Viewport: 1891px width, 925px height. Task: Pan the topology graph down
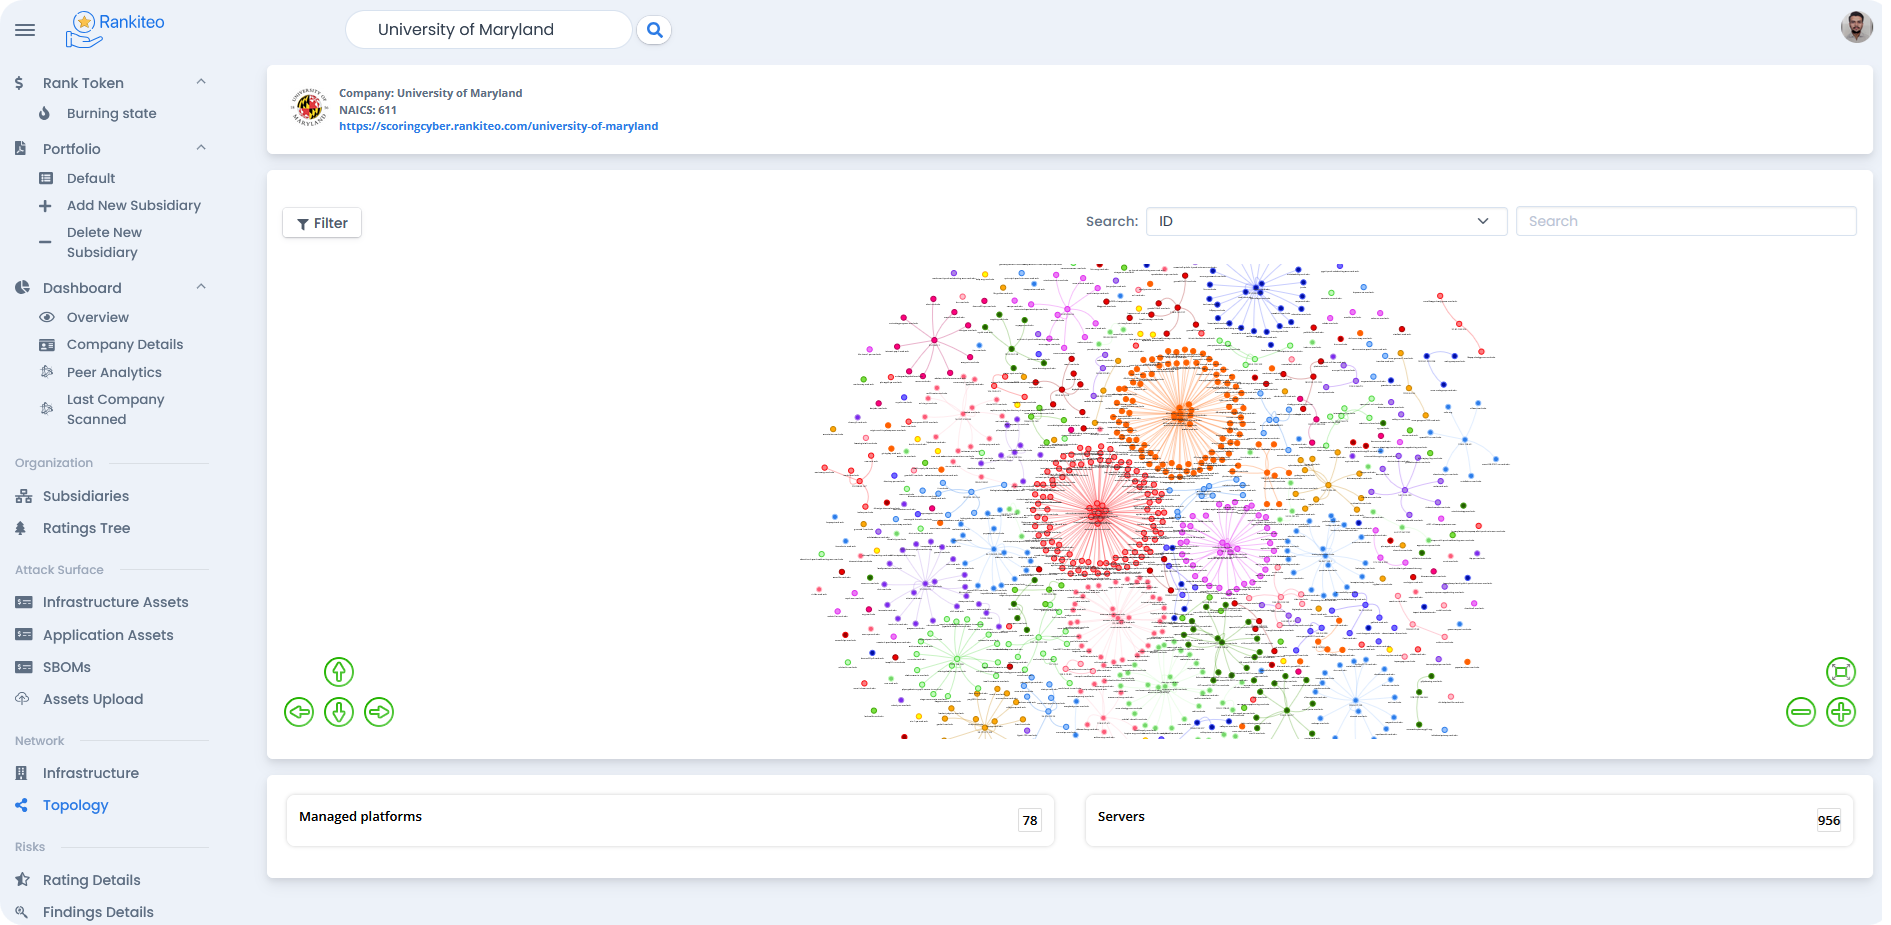339,712
